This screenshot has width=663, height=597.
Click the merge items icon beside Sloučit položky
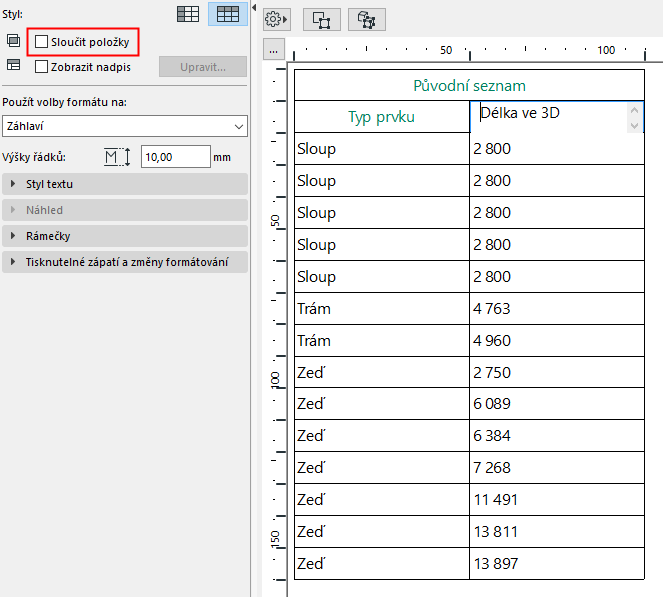tap(13, 41)
